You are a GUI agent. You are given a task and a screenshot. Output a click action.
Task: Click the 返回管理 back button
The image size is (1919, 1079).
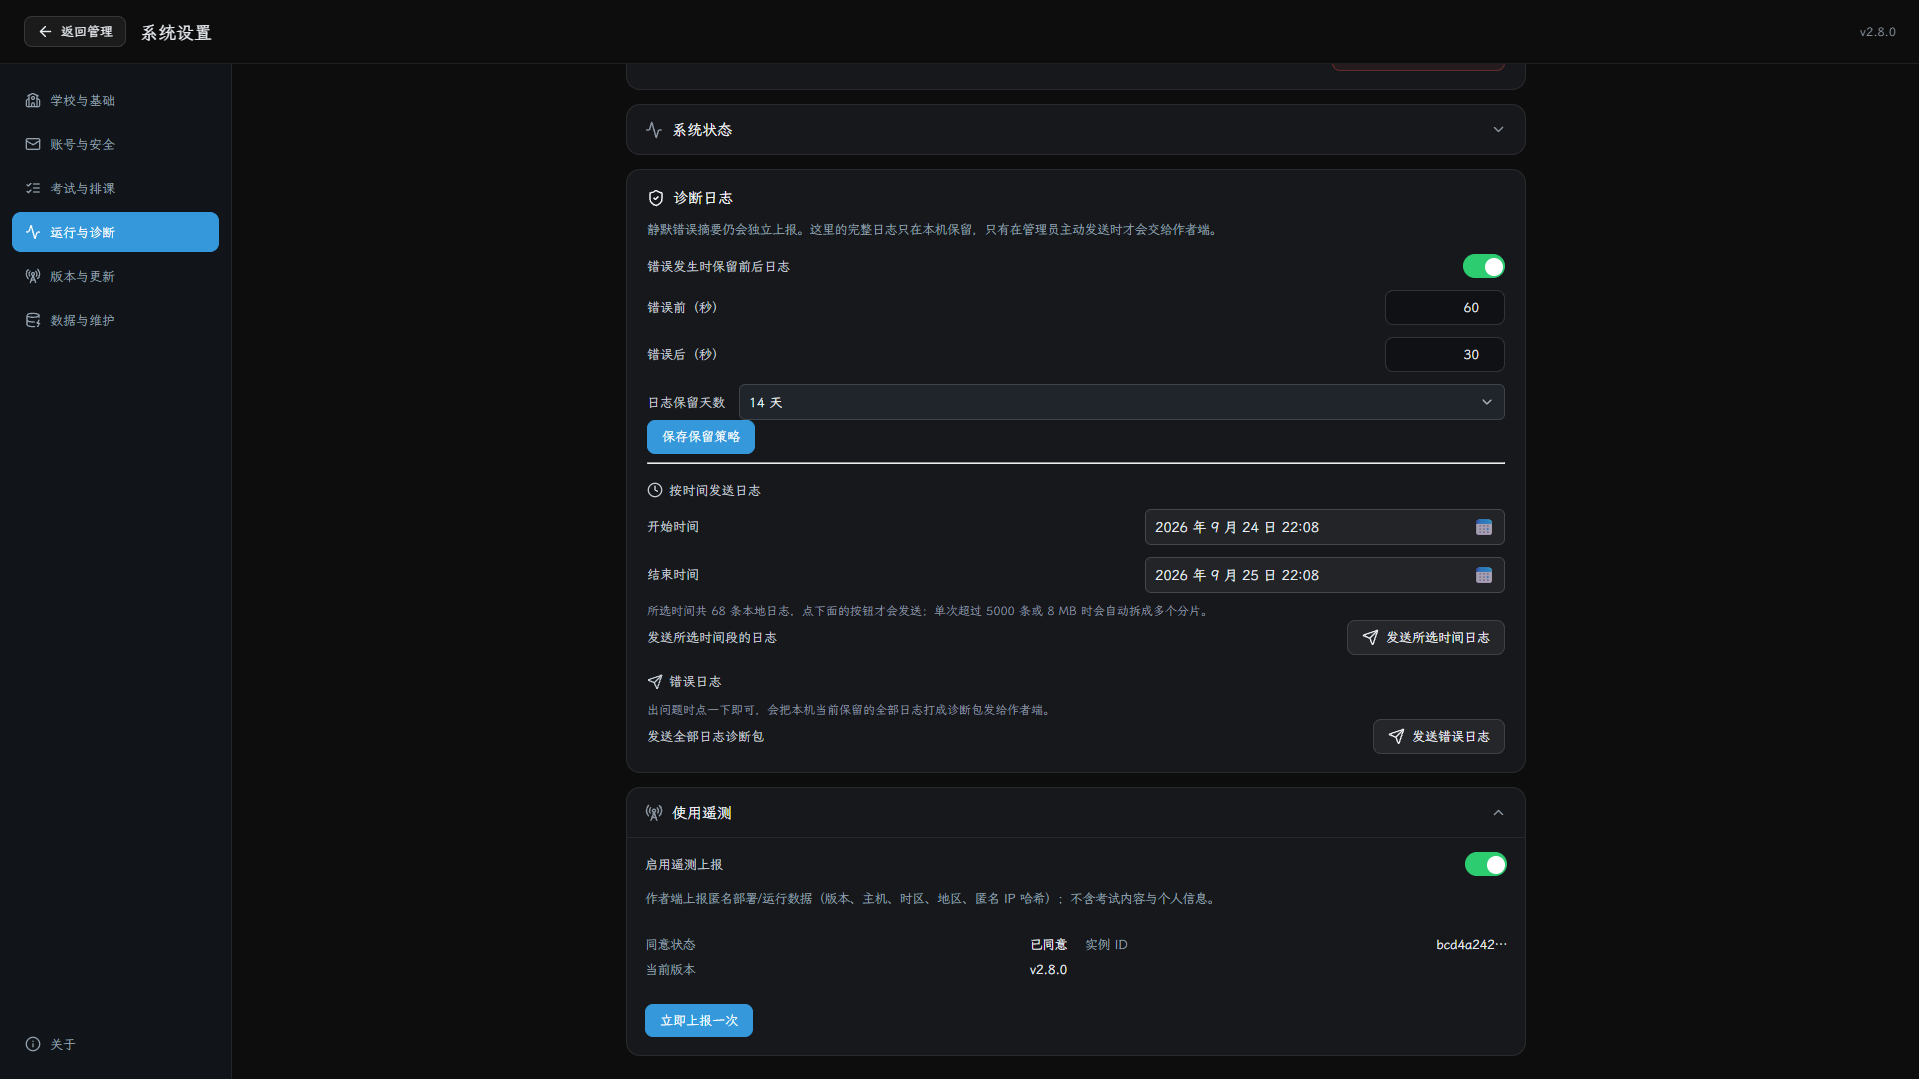pos(75,32)
